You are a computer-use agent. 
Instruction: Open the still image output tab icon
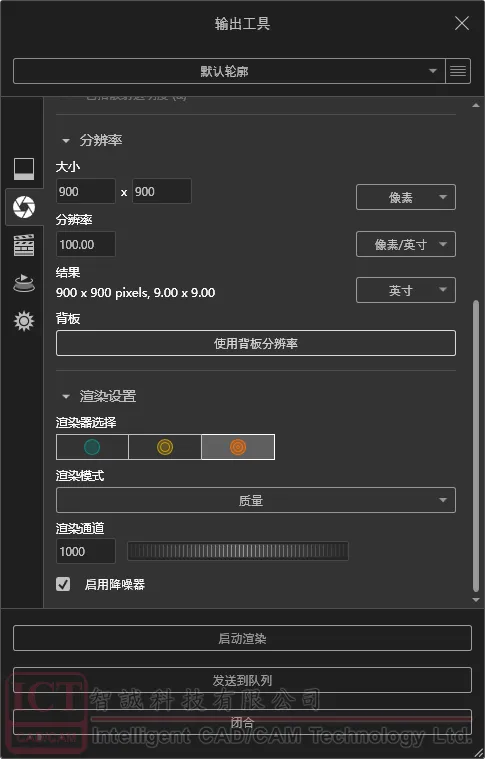23,169
